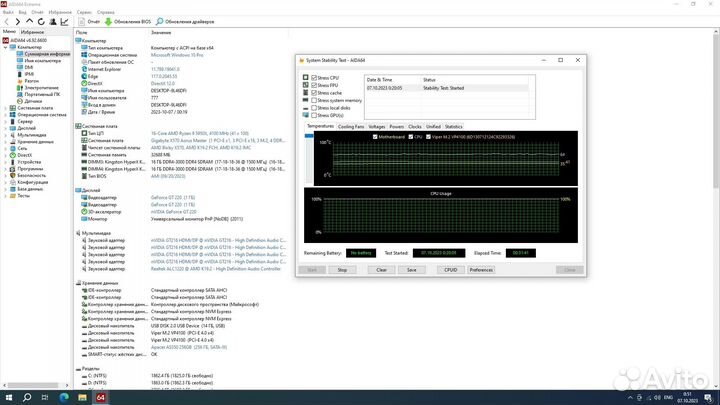
Task: Hide the Motherboard line in the temperature graph
Action: (375, 137)
